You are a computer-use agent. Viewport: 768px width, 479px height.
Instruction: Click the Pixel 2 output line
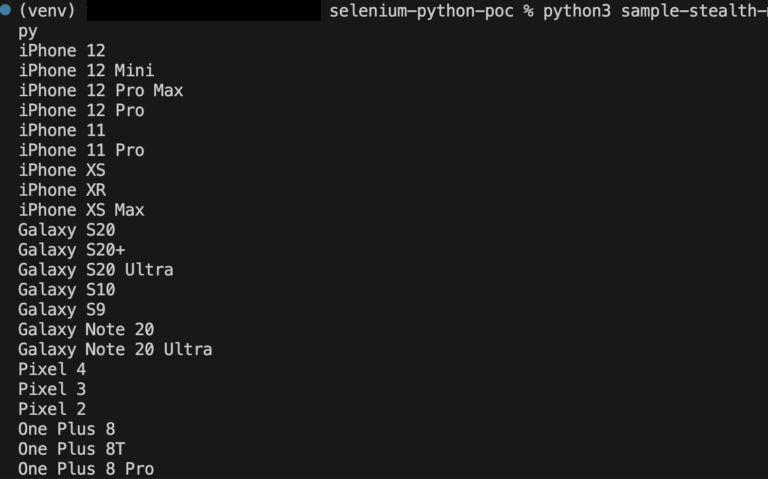pos(52,409)
